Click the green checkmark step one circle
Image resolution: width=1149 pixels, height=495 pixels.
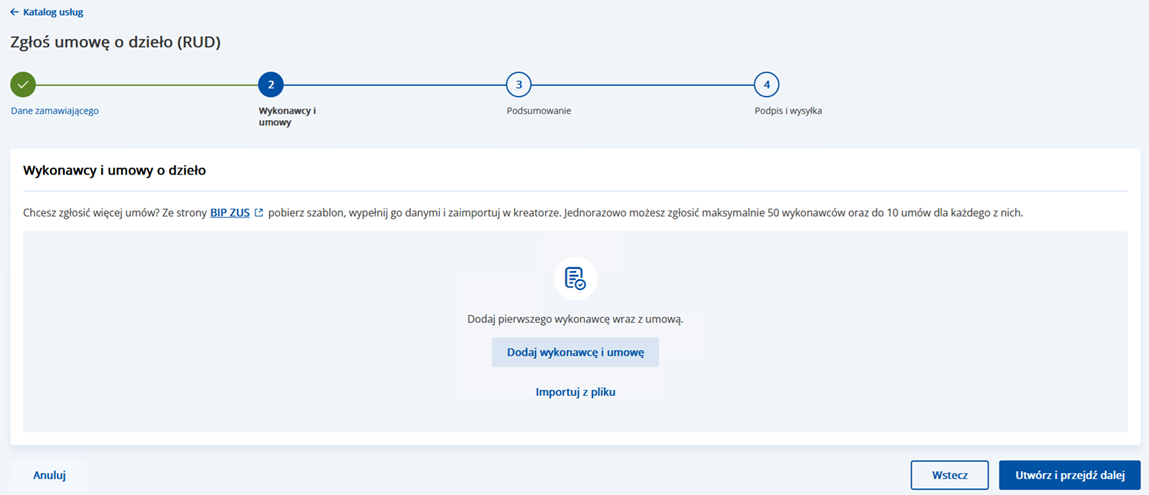(x=23, y=84)
